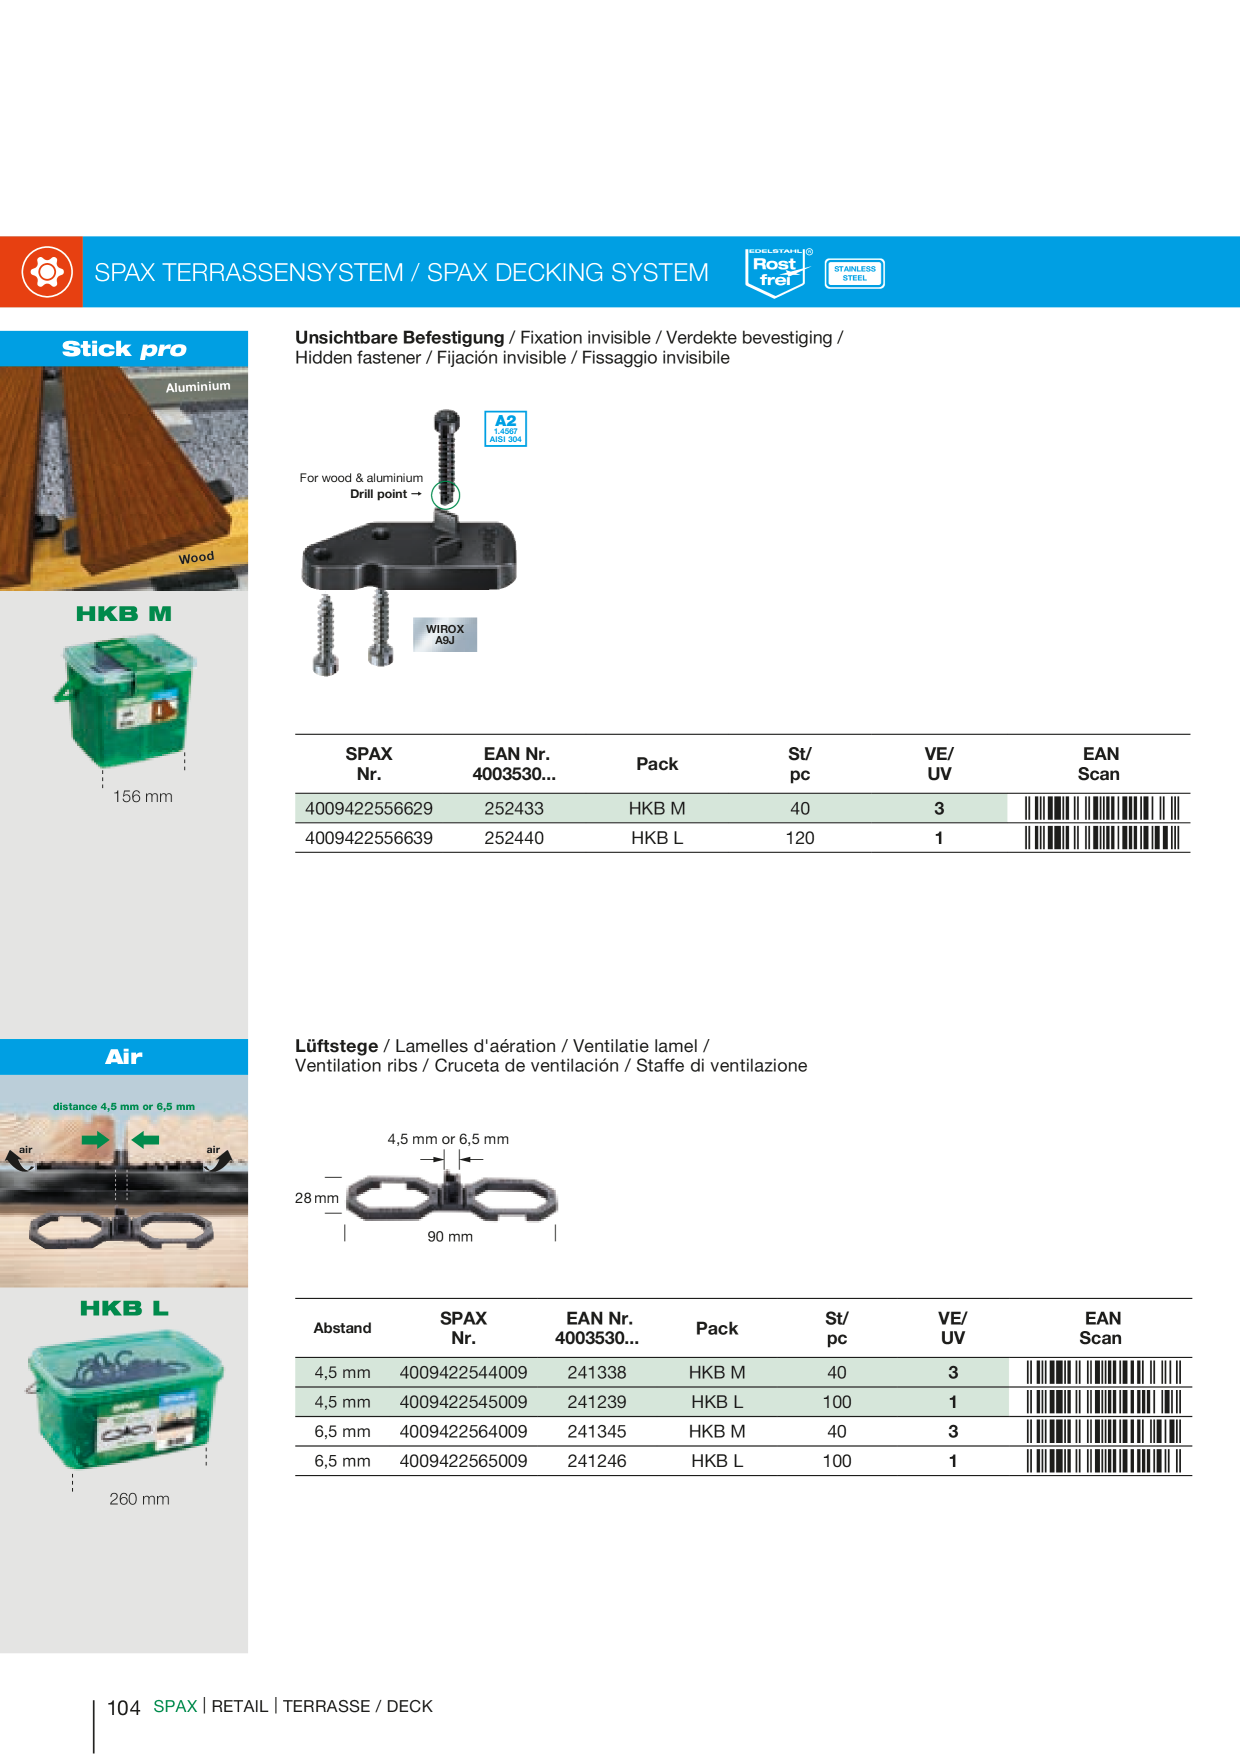Click the cell '4009422544009'
1240x1754 pixels.
pos(463,1372)
